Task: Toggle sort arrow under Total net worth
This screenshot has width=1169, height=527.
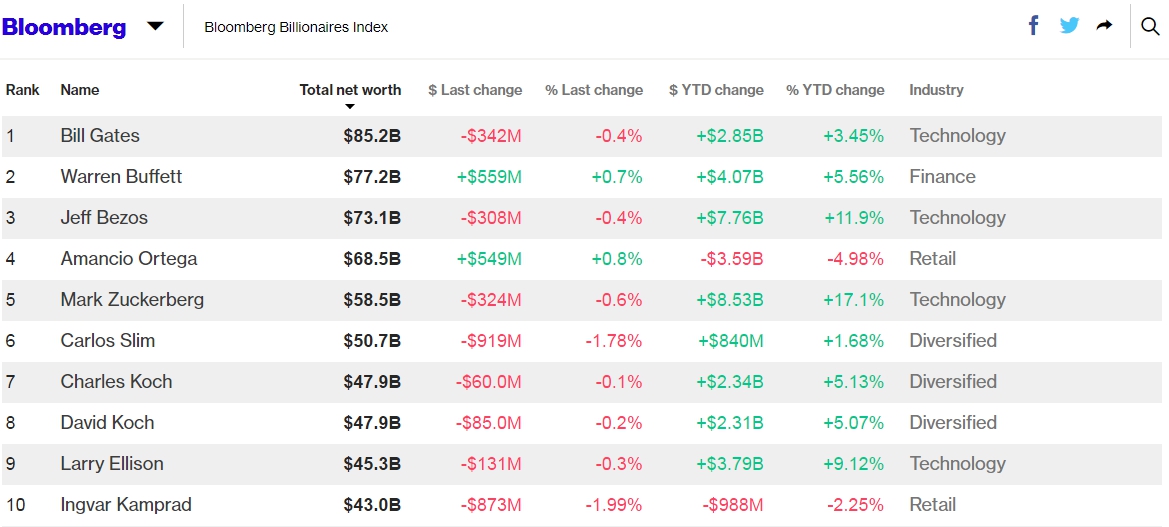Action: coord(350,107)
